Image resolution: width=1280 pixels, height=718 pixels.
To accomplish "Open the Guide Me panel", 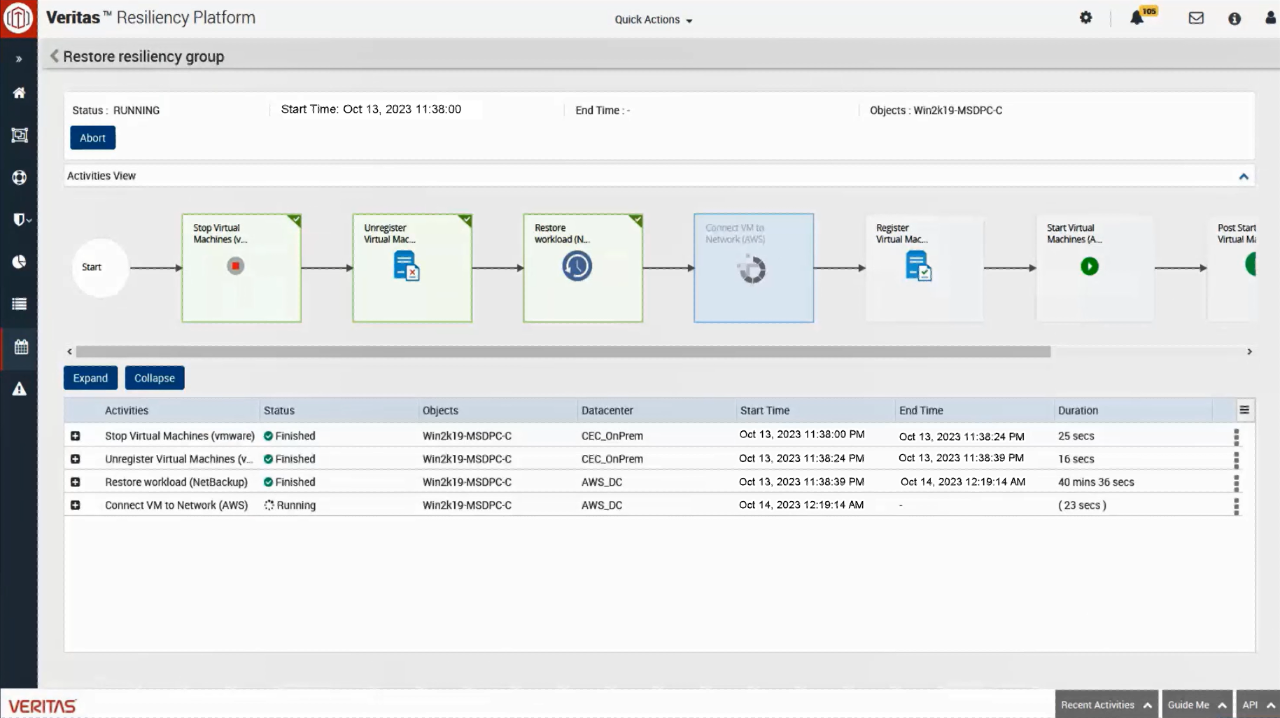I will click(1197, 704).
